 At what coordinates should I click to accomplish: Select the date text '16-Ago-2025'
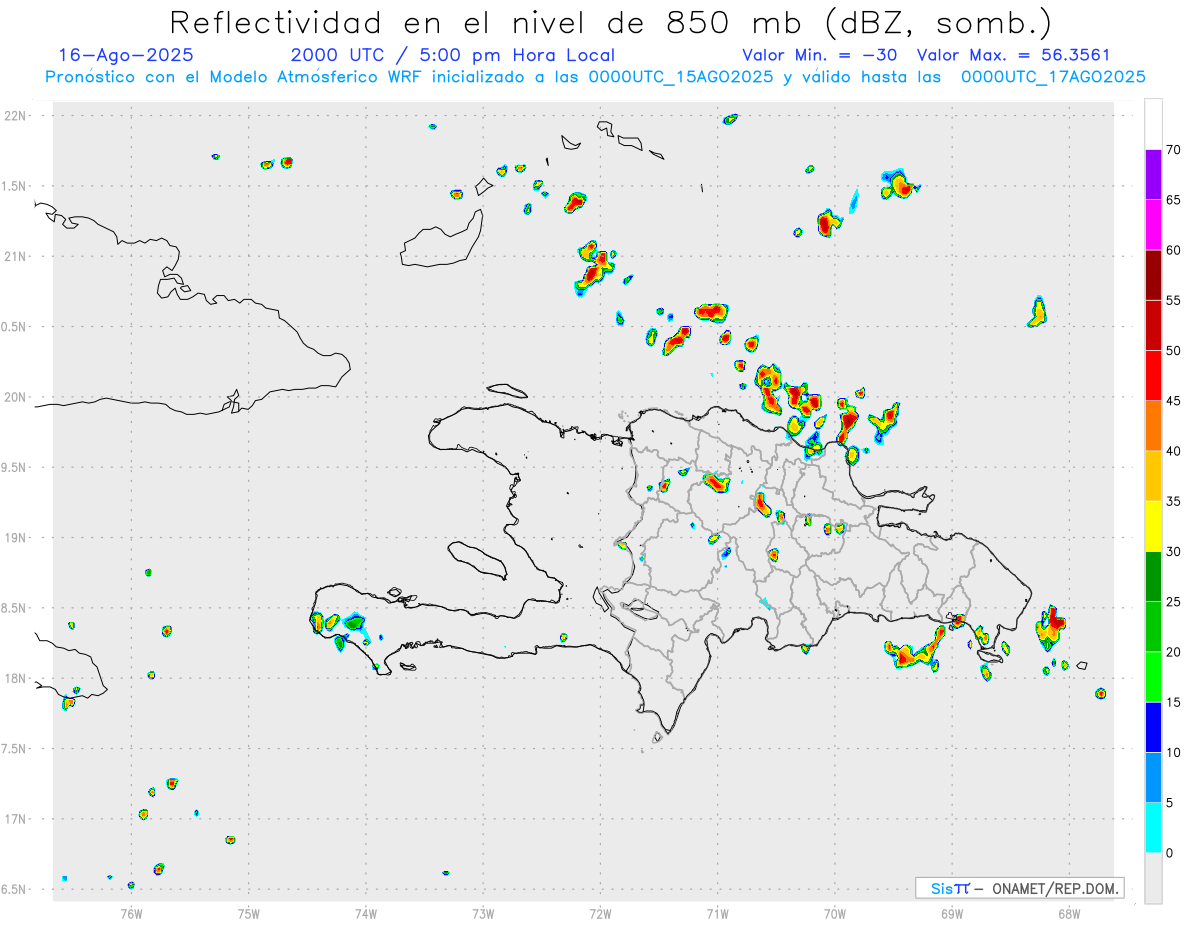point(126,55)
